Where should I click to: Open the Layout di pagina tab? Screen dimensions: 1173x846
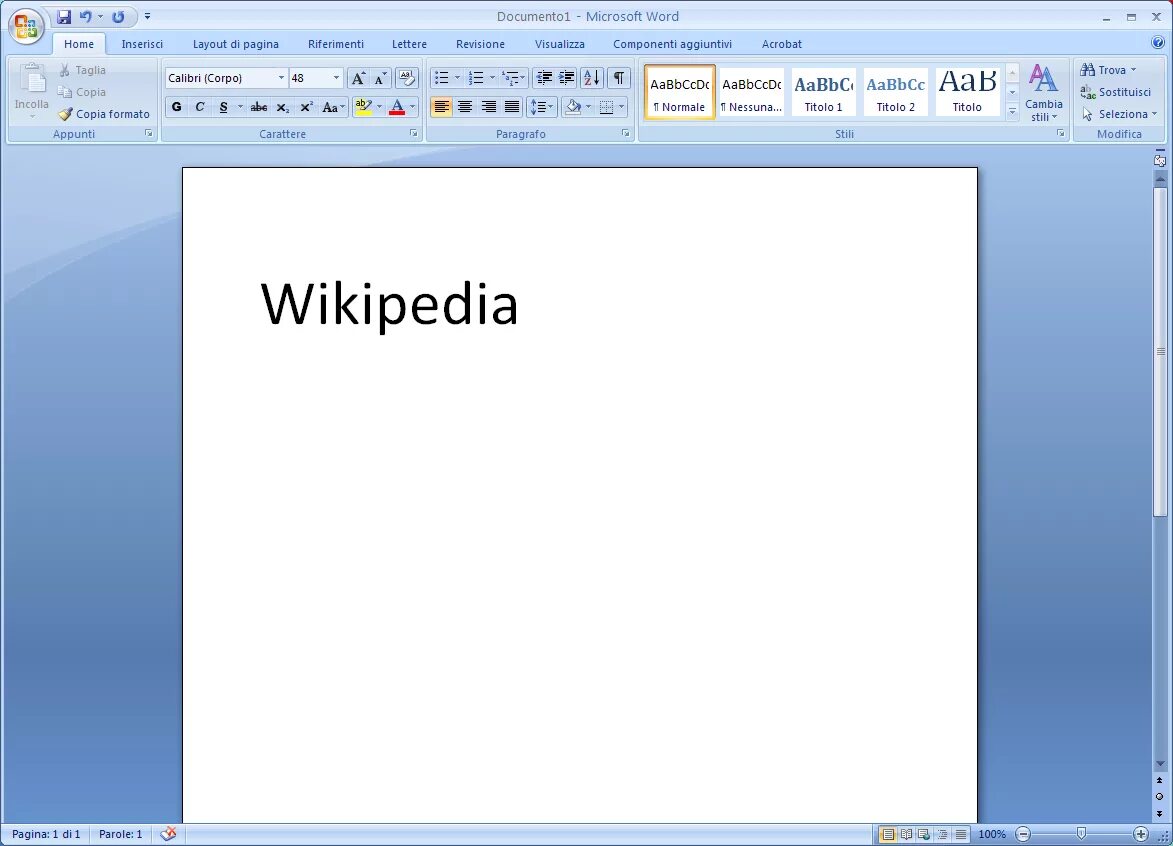(236, 44)
